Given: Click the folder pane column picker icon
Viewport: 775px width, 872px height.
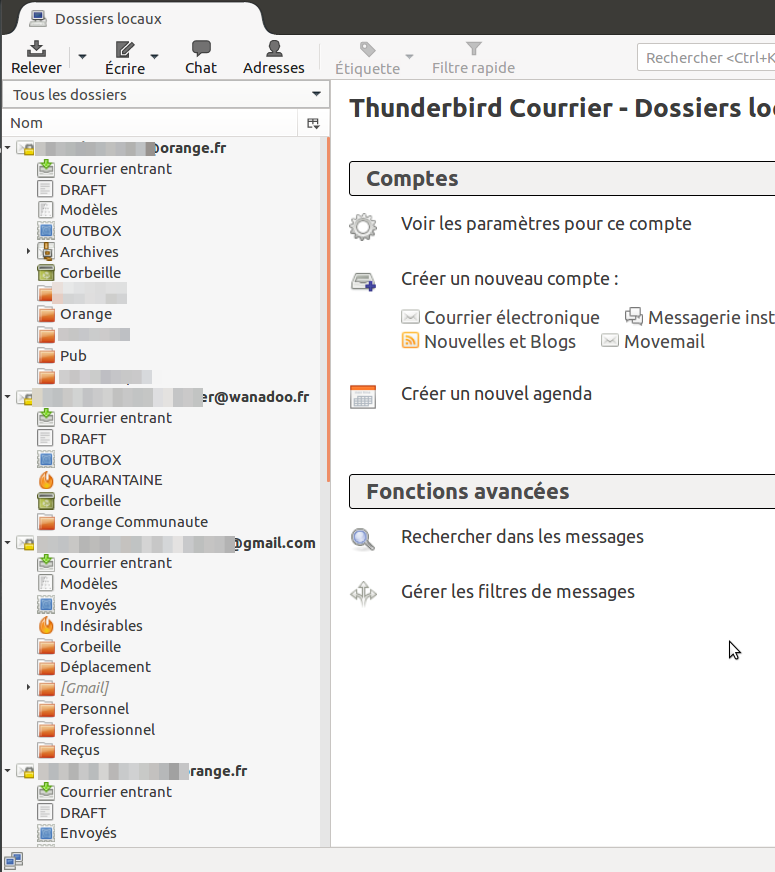Looking at the screenshot, I should [x=314, y=123].
